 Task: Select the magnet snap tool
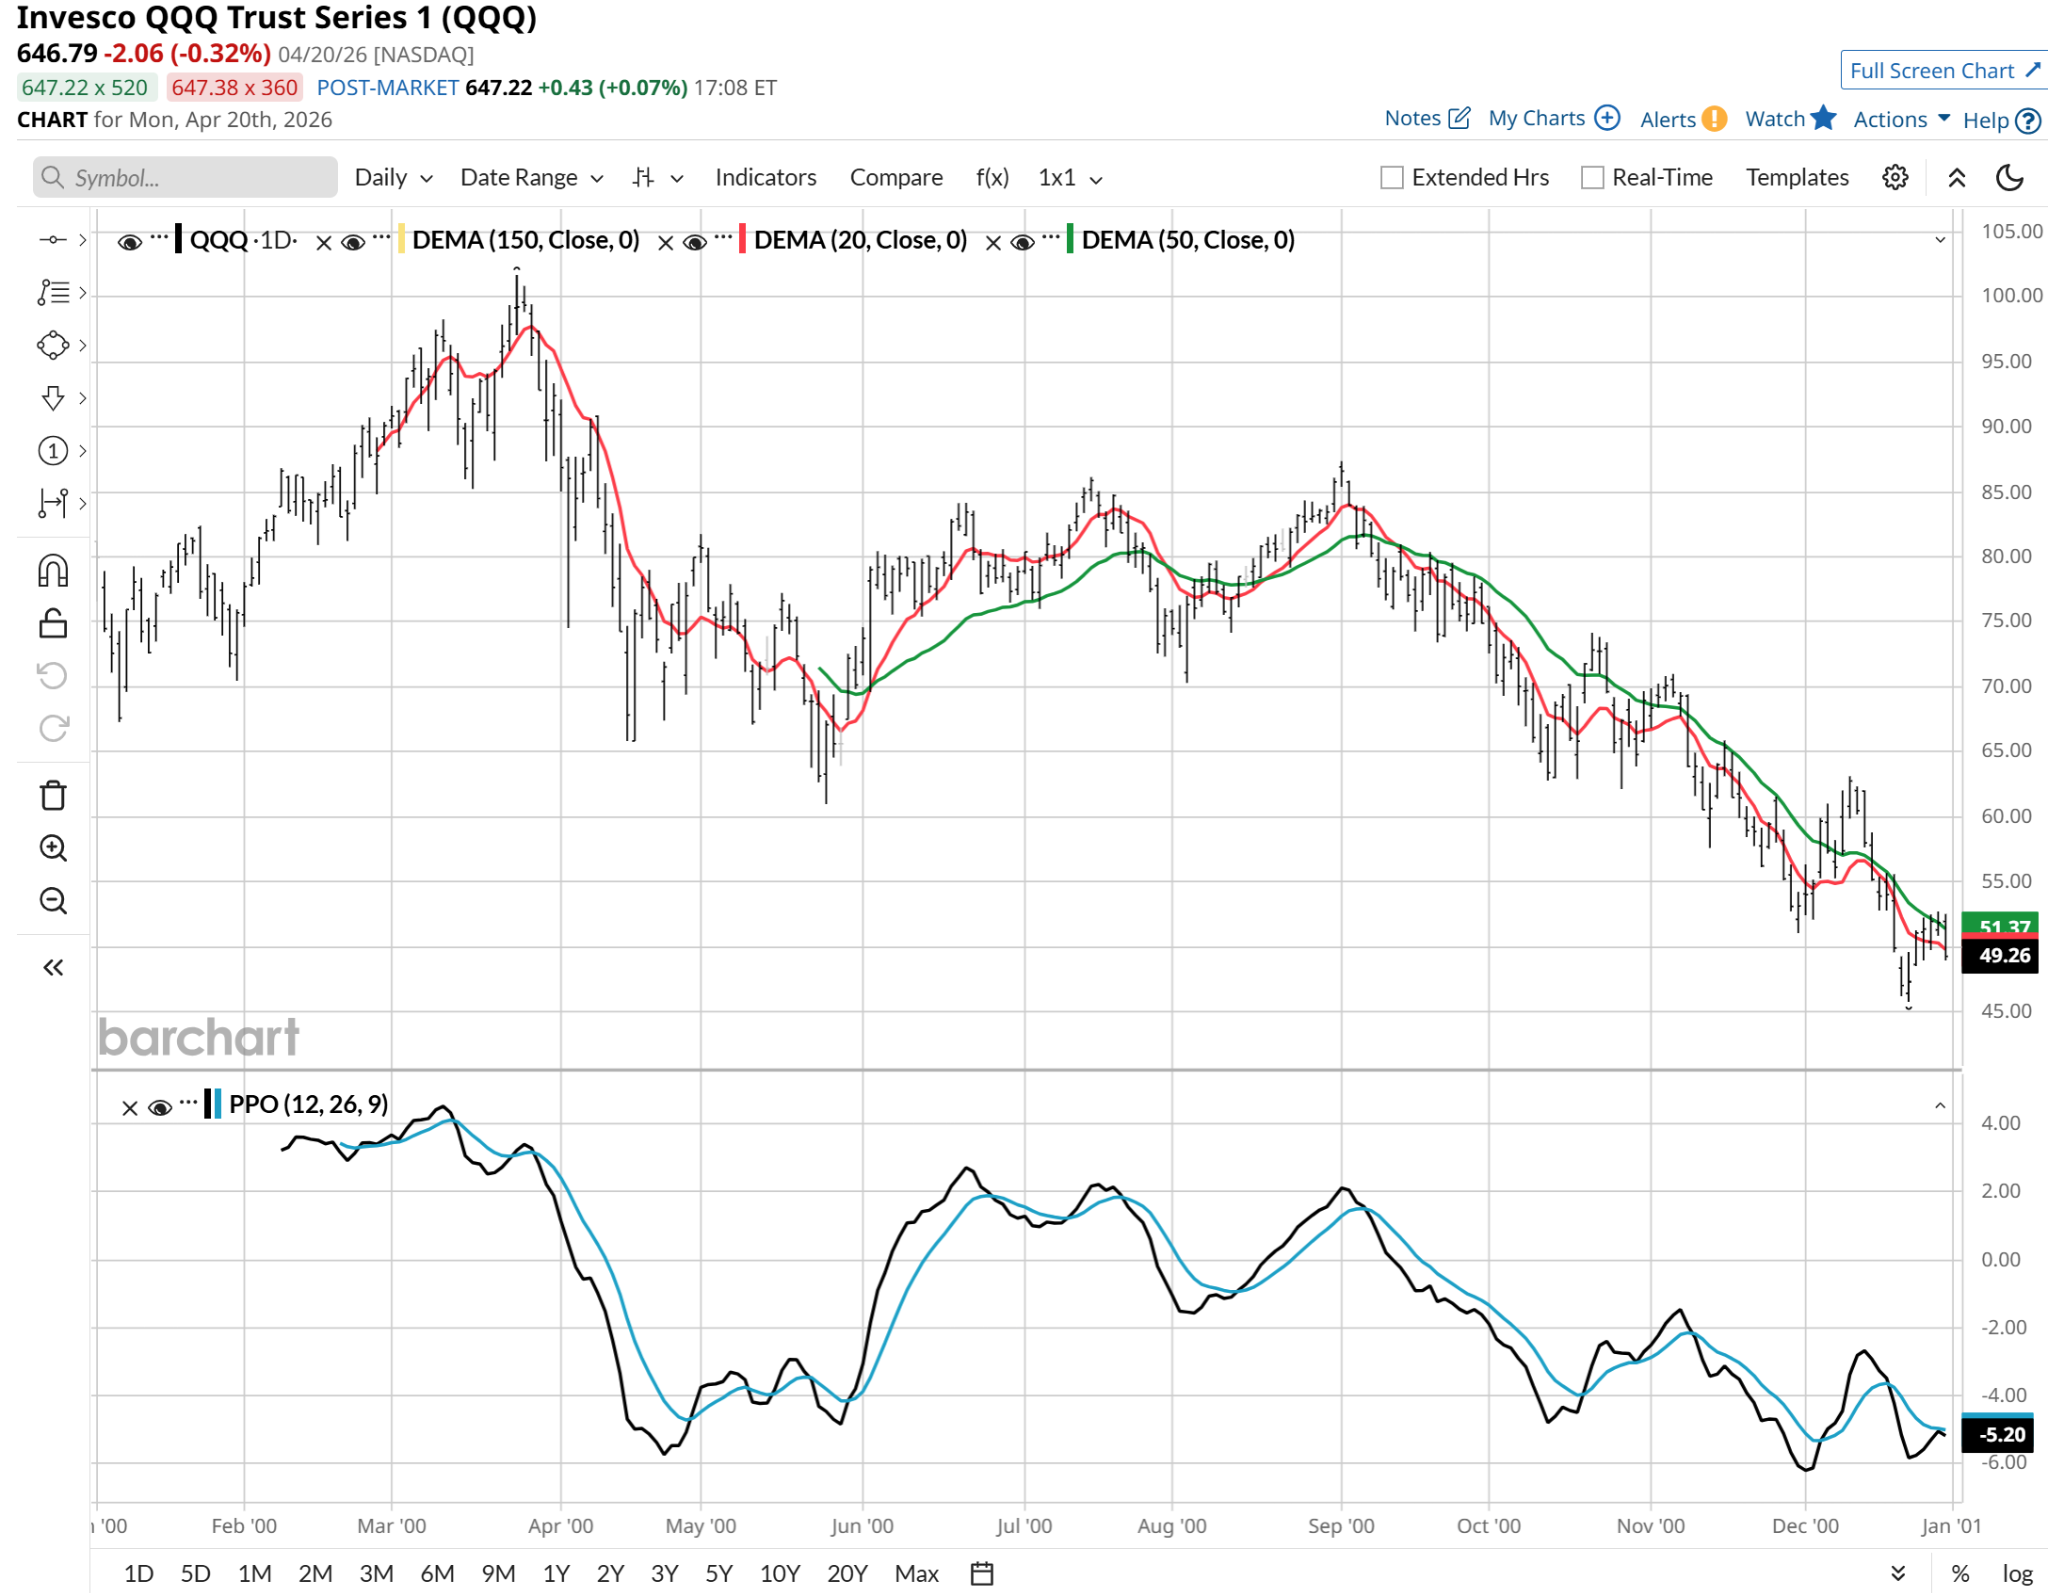point(53,571)
